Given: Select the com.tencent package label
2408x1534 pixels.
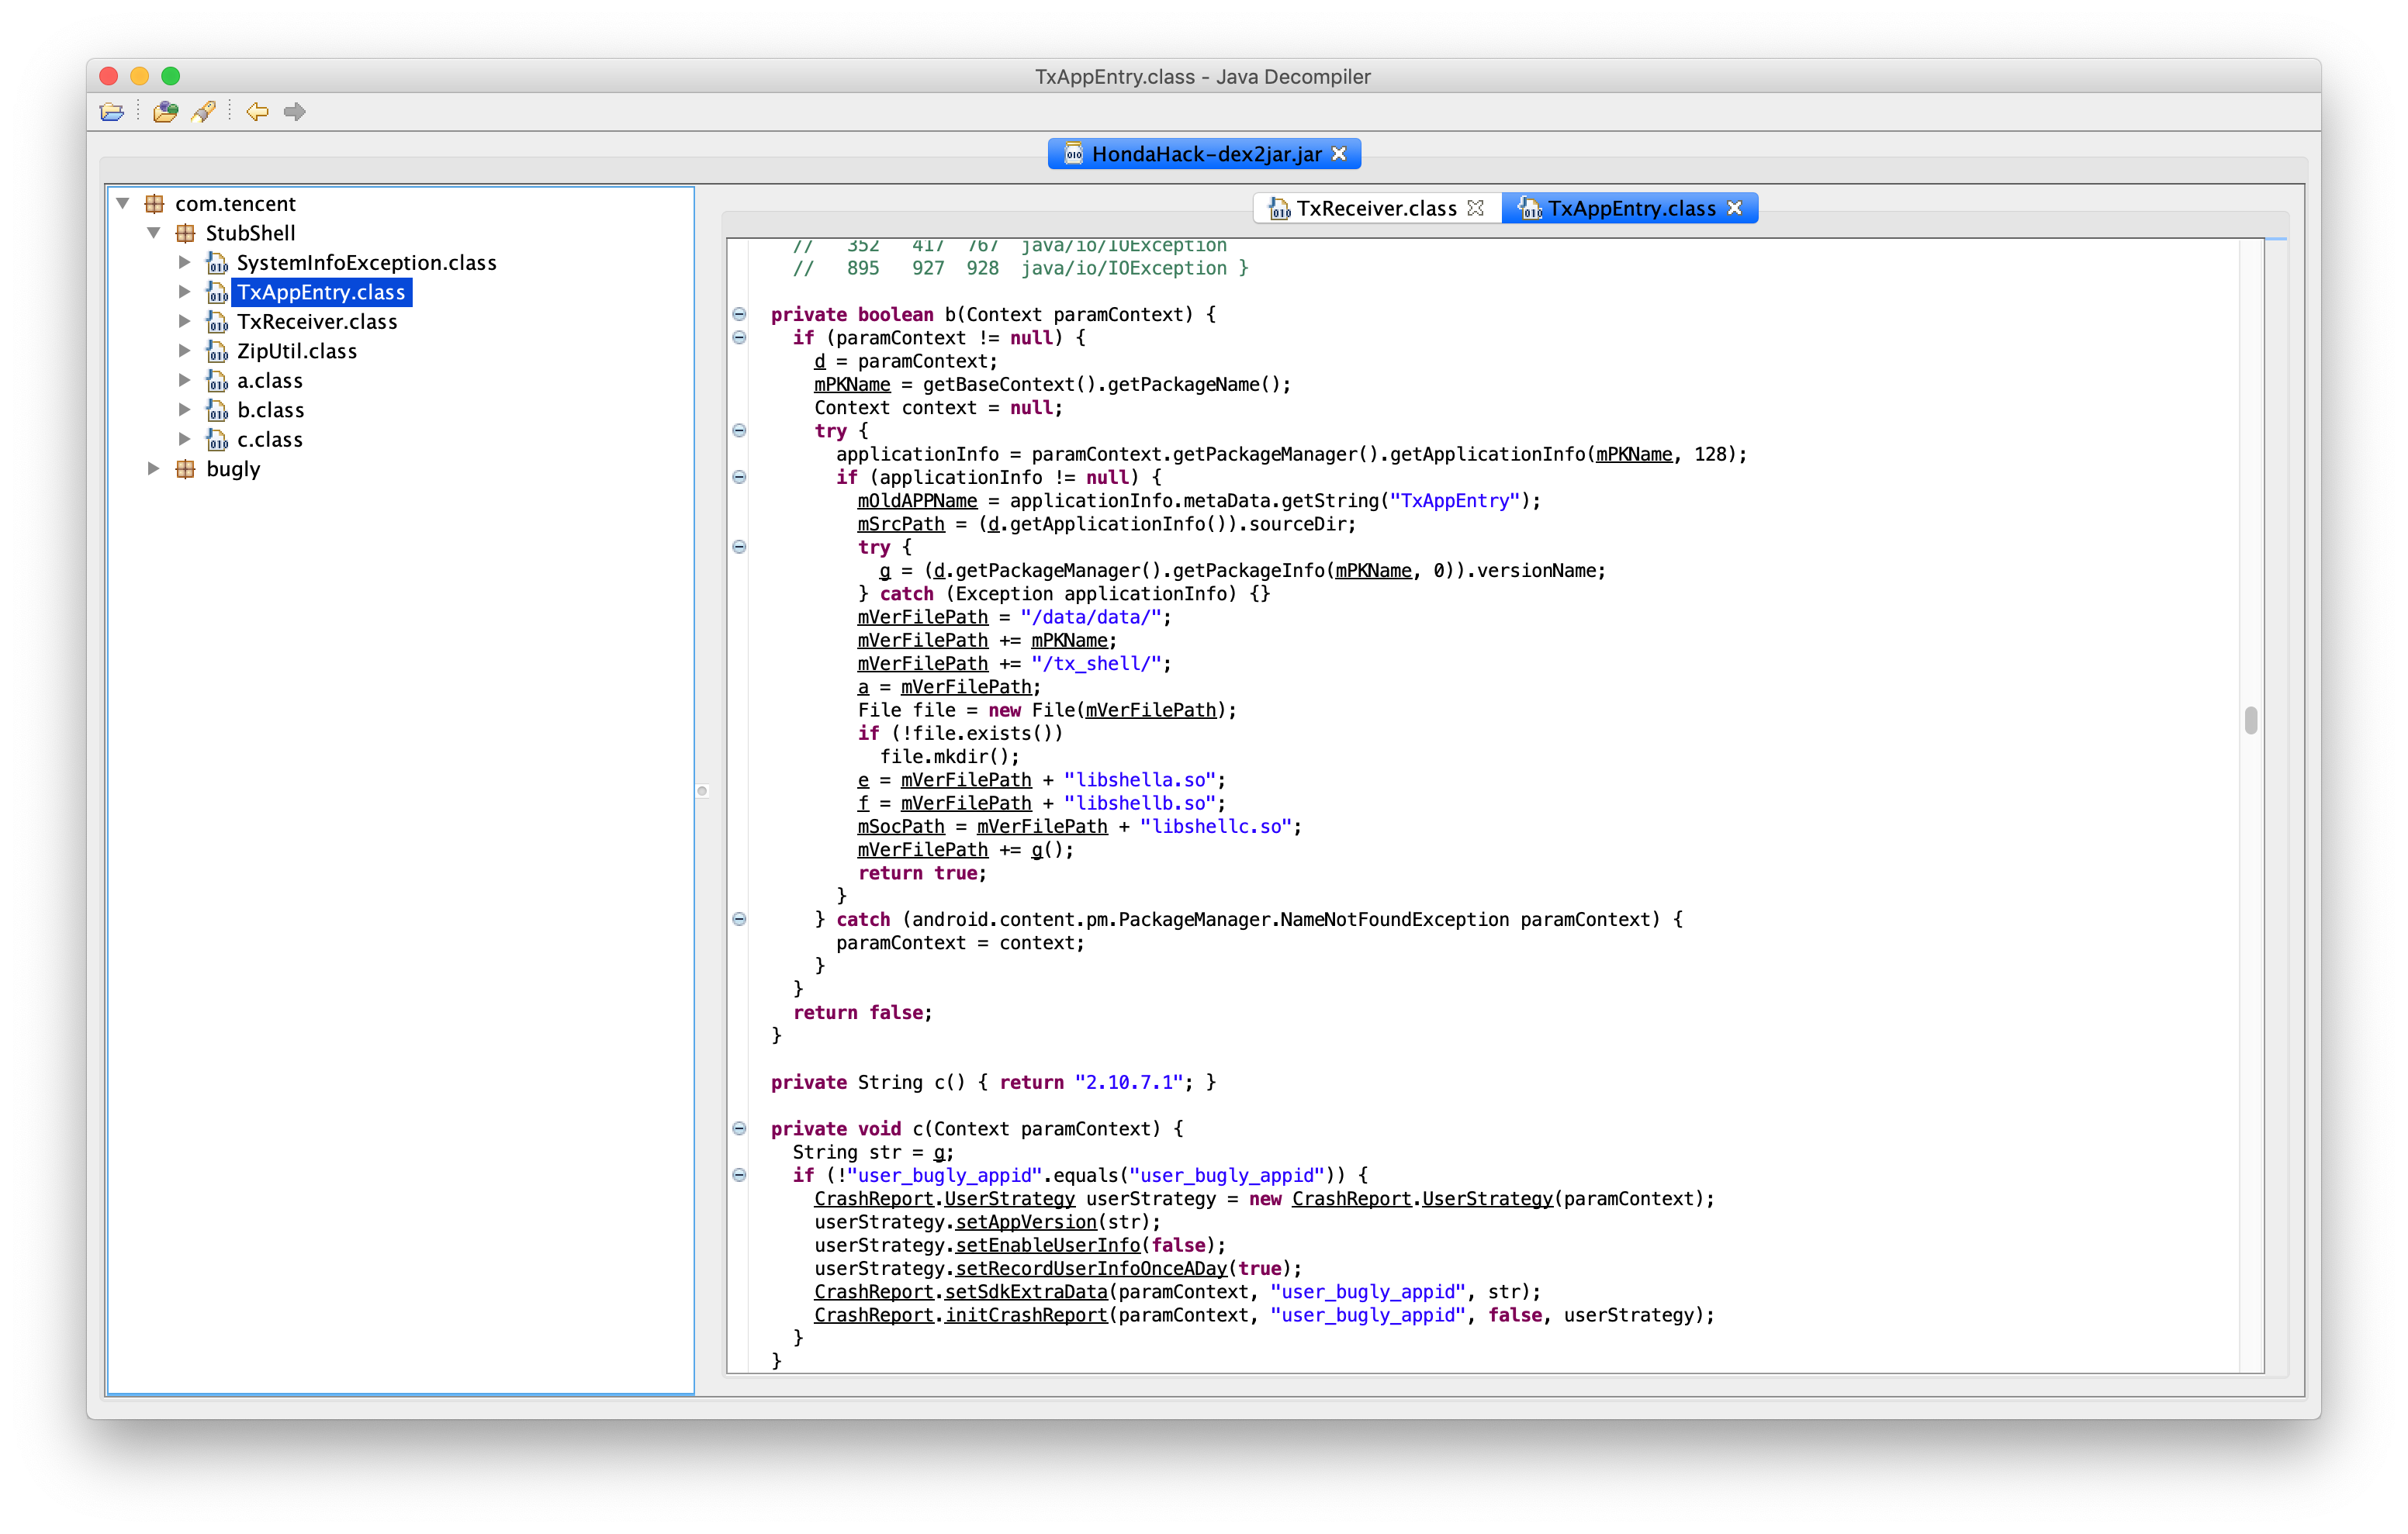Looking at the screenshot, I should click(235, 204).
